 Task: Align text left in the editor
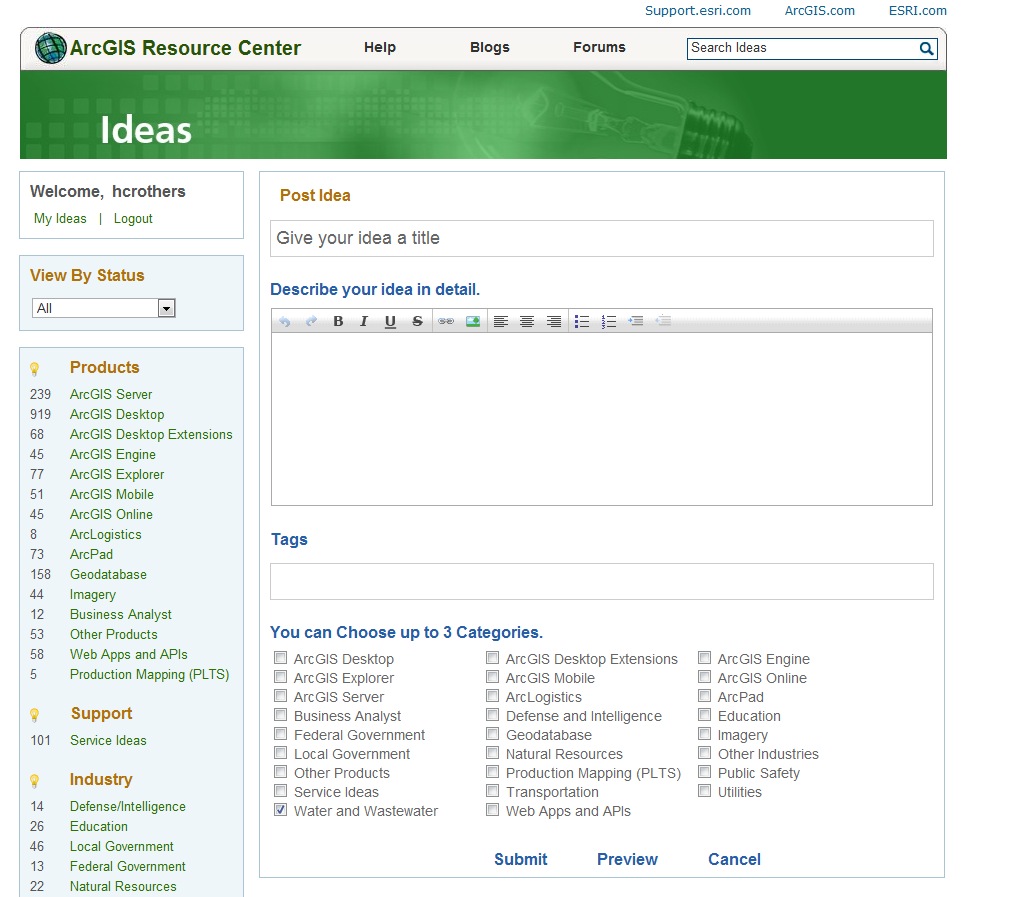point(500,321)
